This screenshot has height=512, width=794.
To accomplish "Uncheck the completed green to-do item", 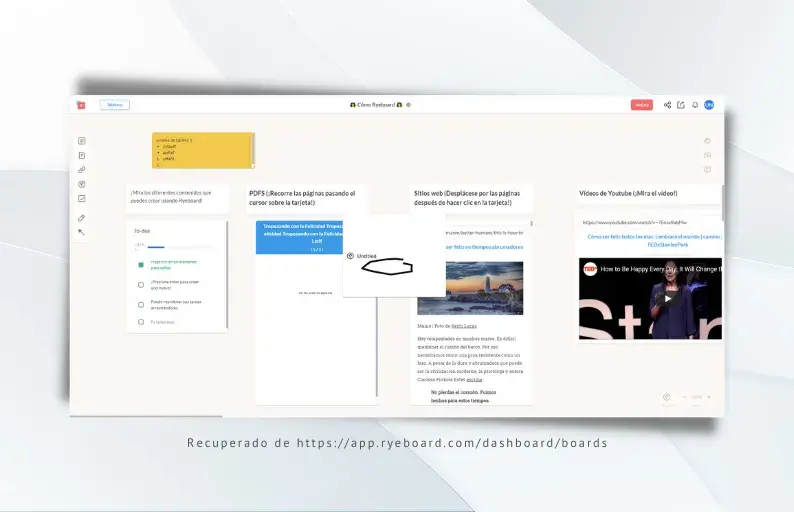I will (141, 265).
